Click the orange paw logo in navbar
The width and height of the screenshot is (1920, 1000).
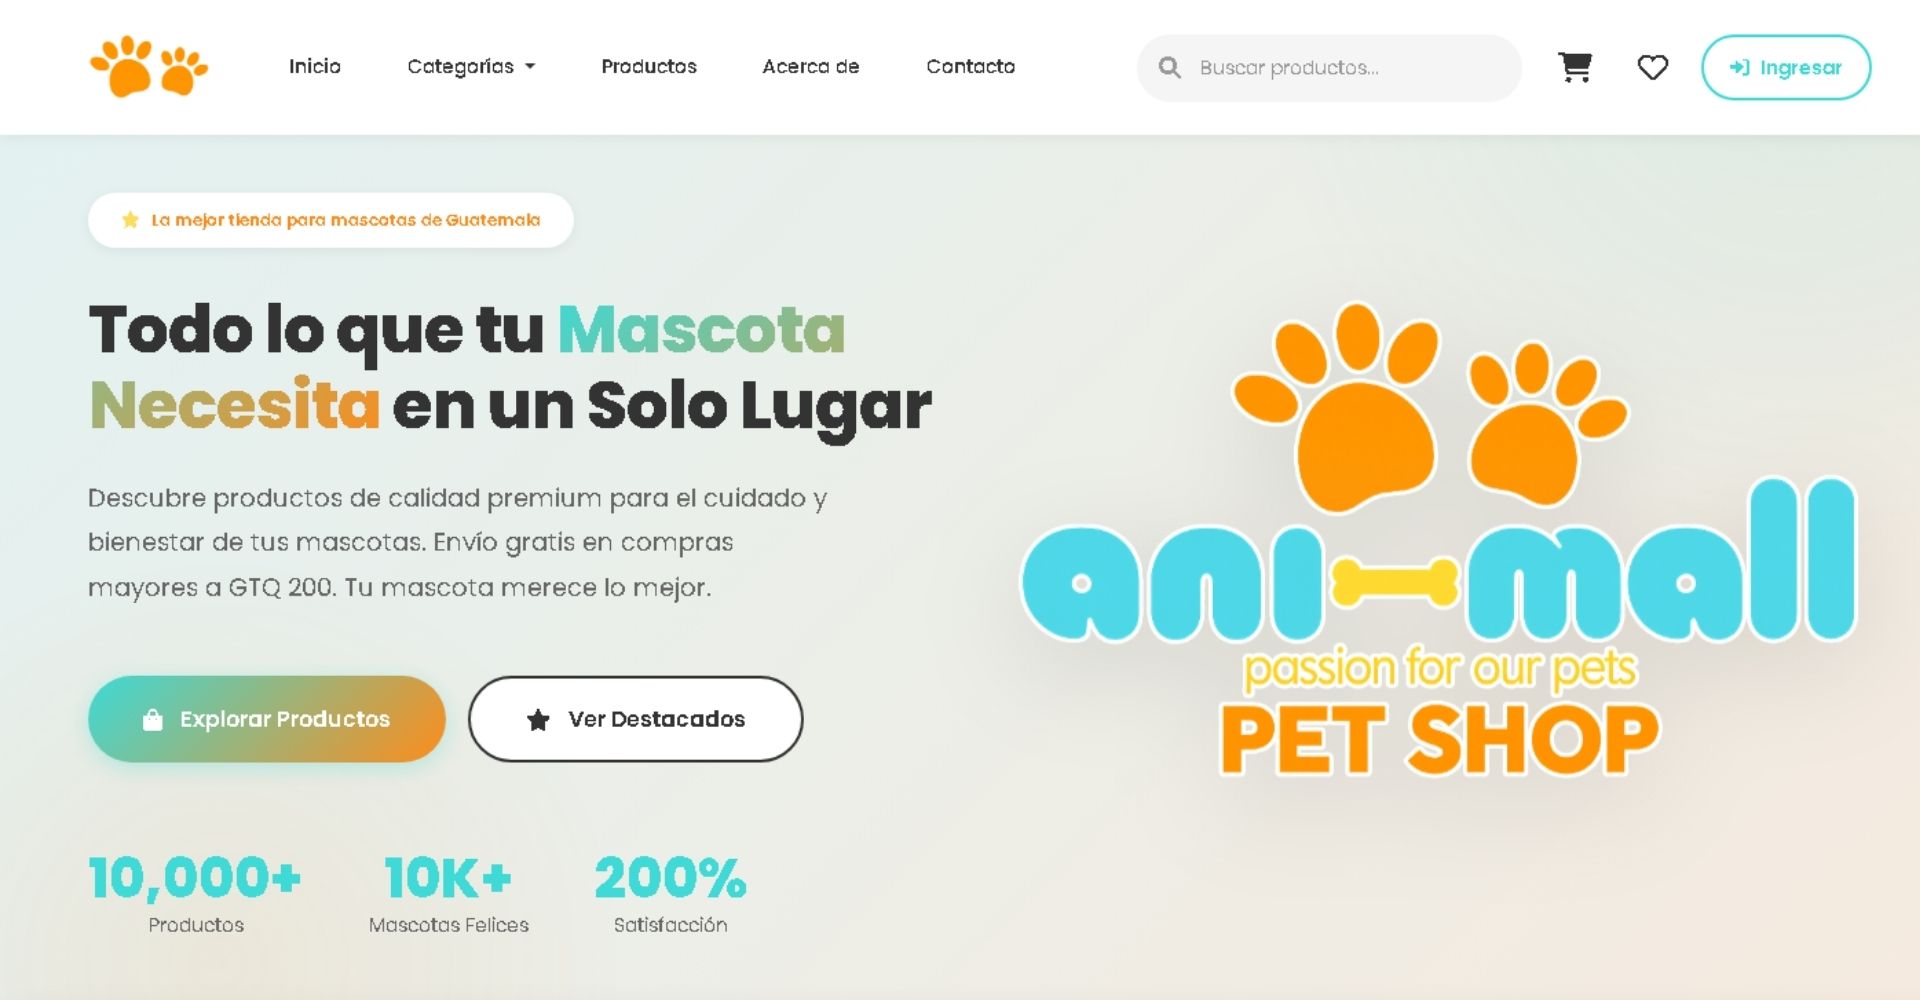point(149,66)
